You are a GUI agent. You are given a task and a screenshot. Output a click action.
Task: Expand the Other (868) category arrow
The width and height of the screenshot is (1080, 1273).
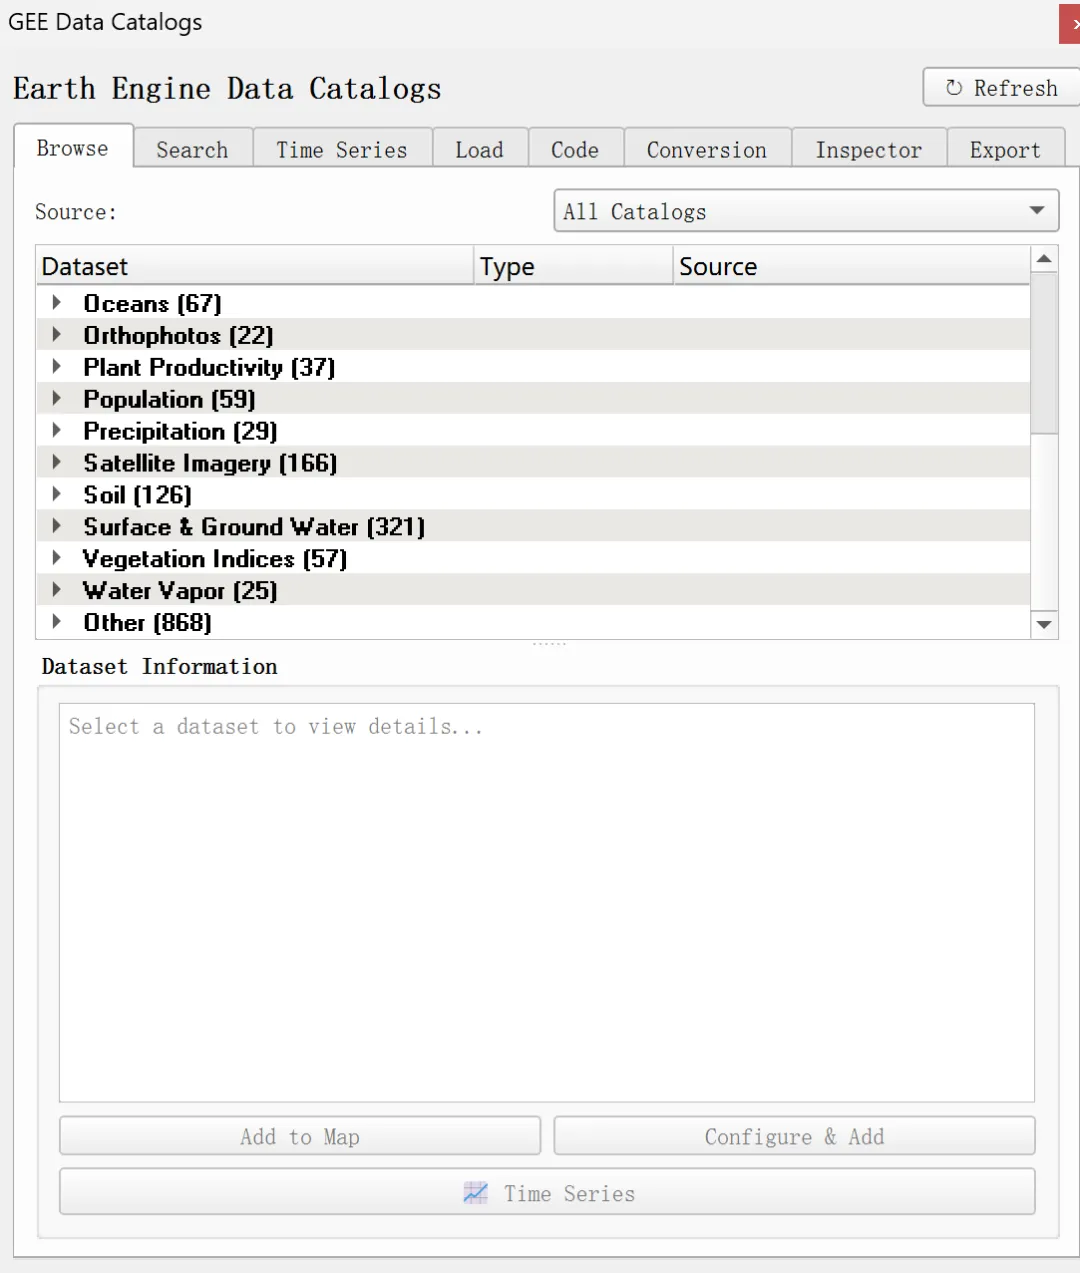pyautogui.click(x=57, y=622)
